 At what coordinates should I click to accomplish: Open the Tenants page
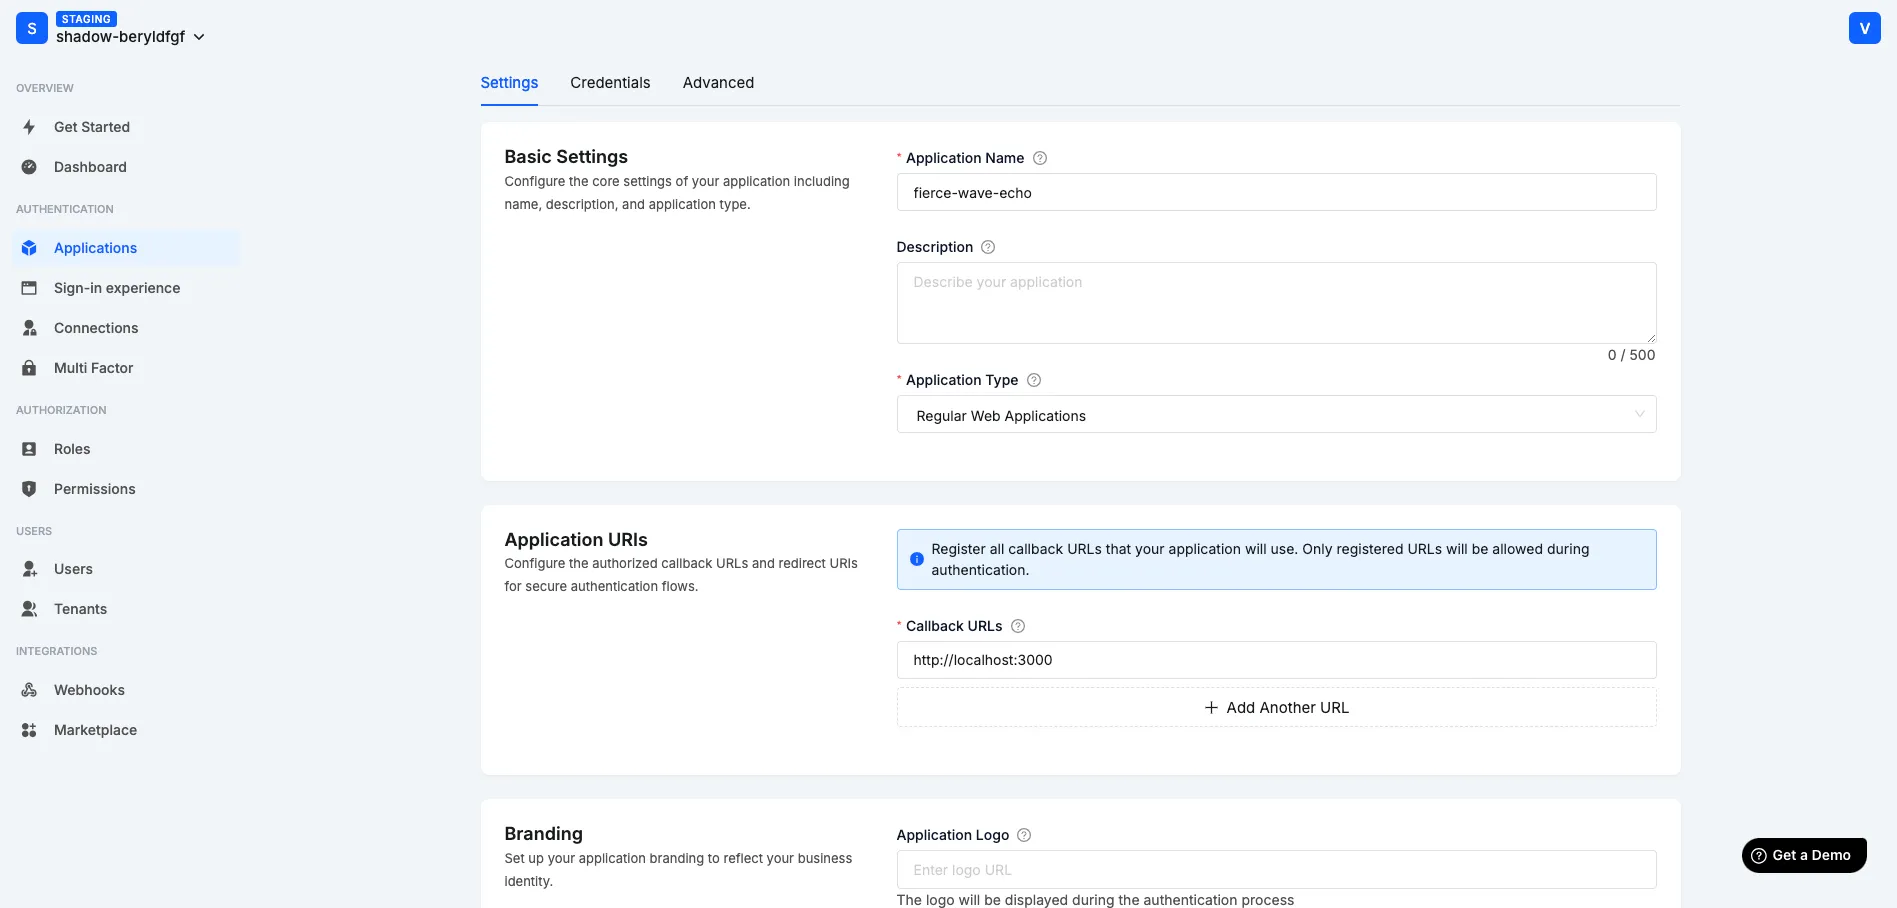click(80, 608)
